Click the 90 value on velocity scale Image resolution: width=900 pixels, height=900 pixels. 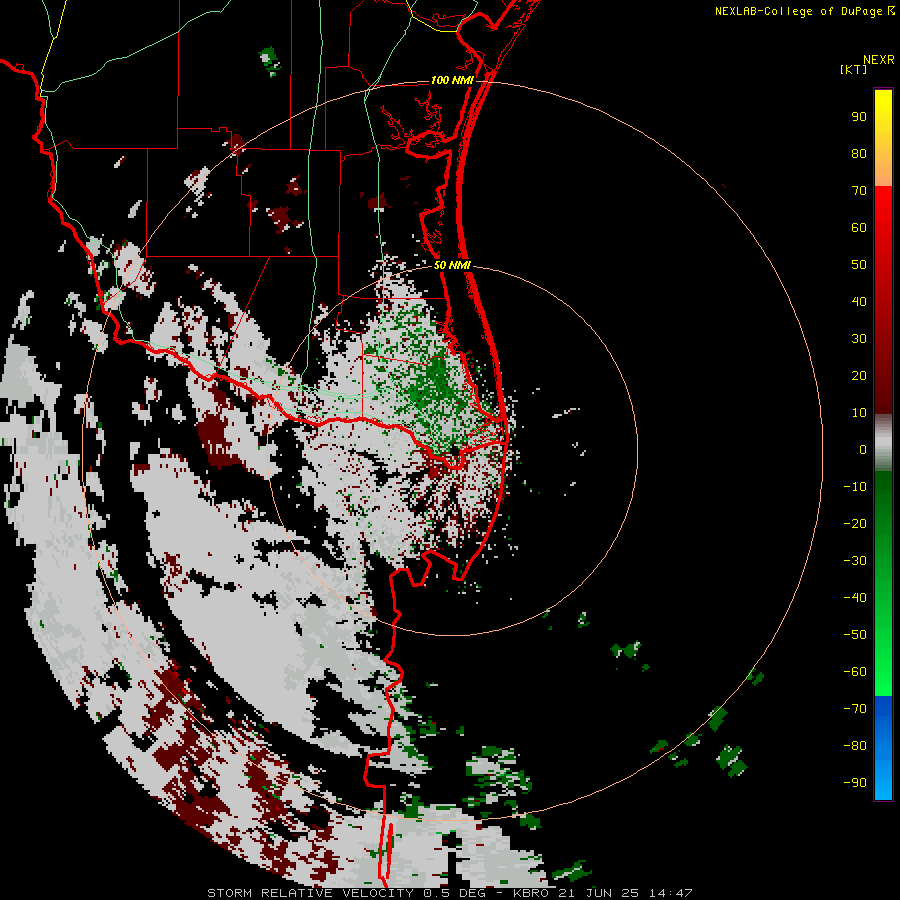859,117
